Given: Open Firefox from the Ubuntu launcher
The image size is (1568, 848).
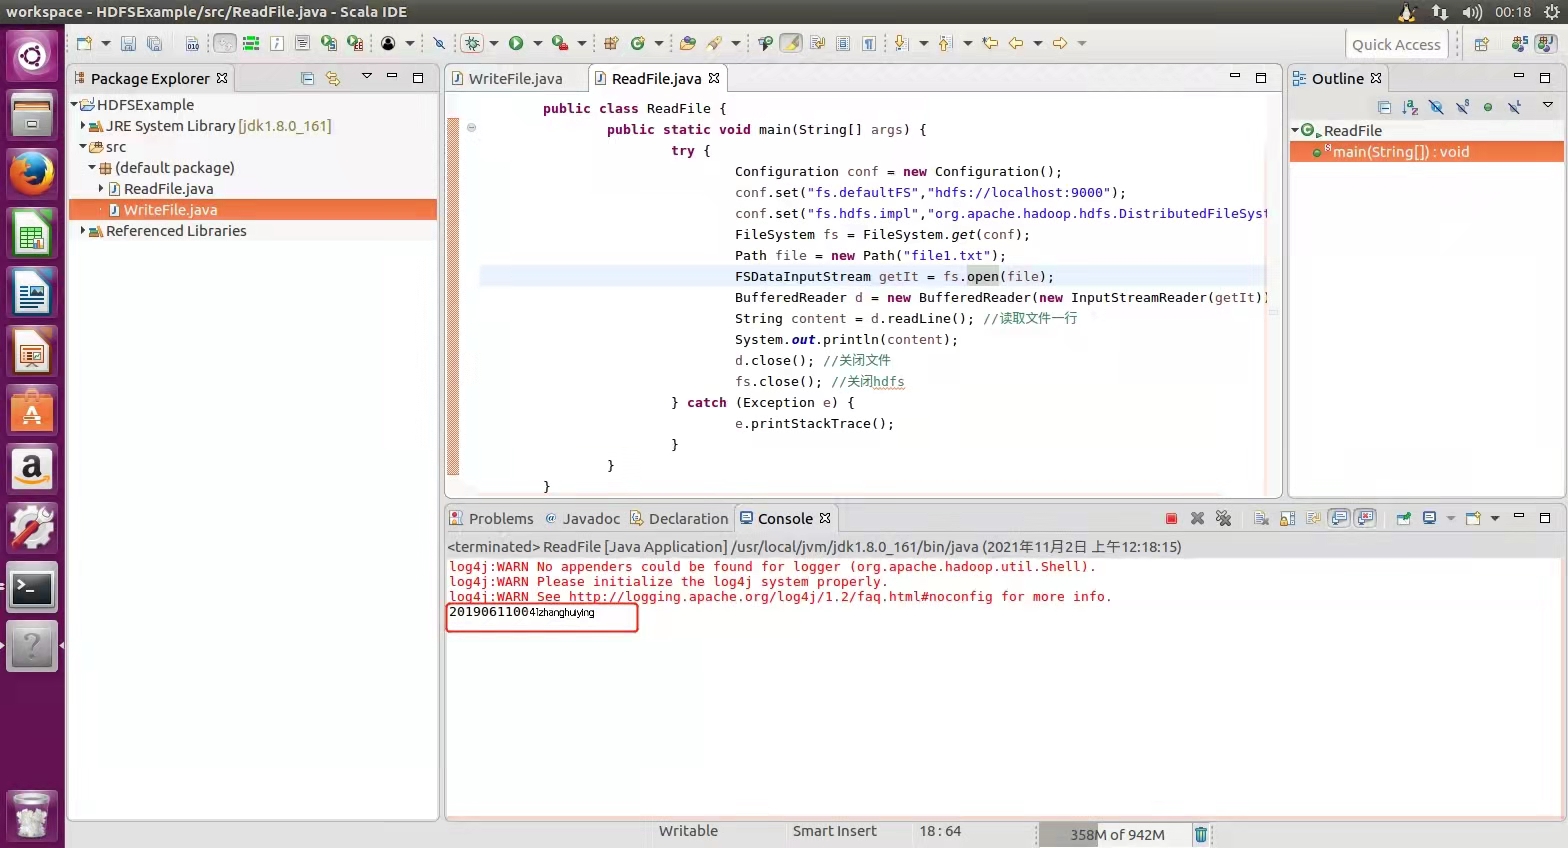Looking at the screenshot, I should pos(32,174).
